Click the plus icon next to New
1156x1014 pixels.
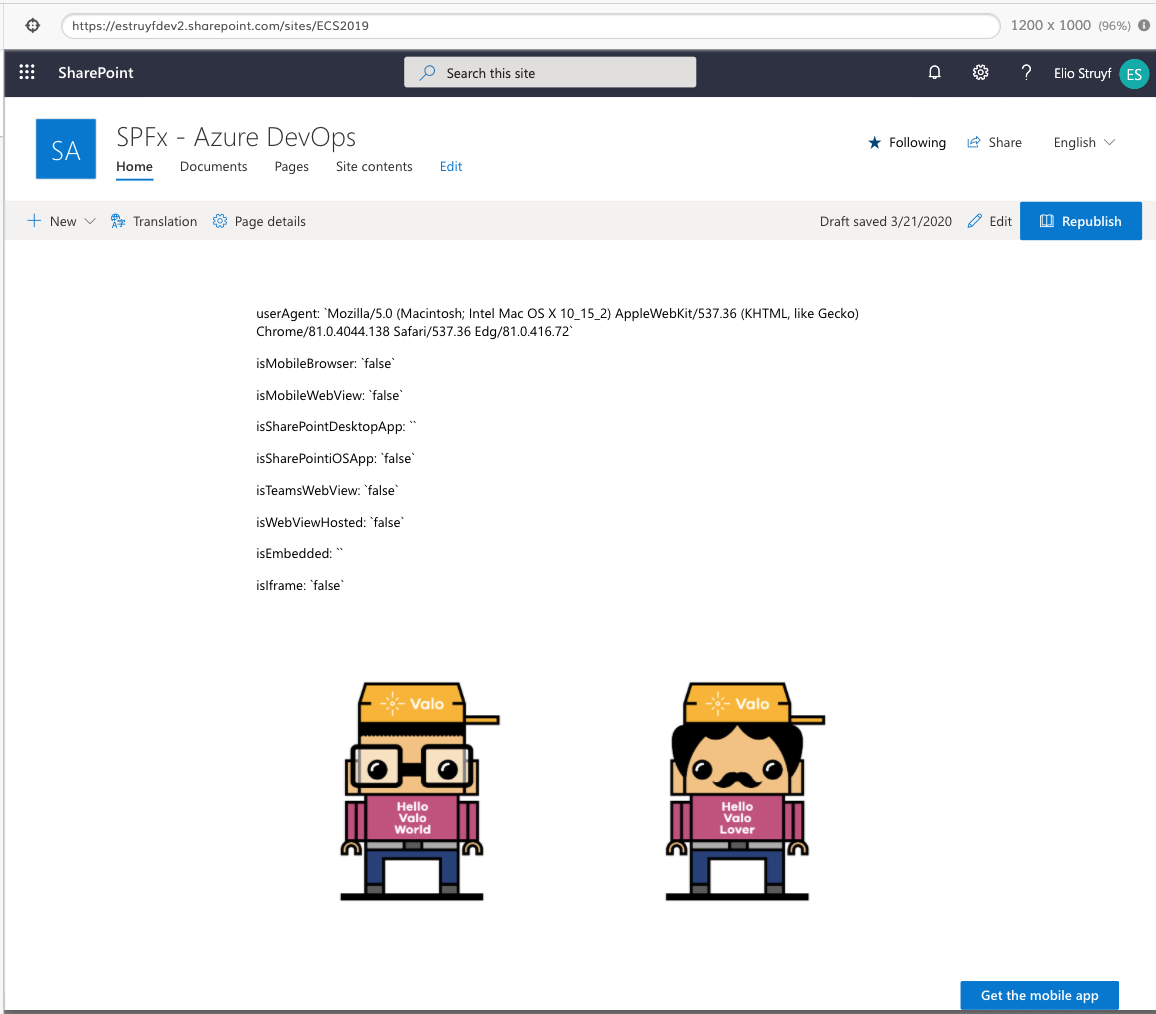pos(34,220)
